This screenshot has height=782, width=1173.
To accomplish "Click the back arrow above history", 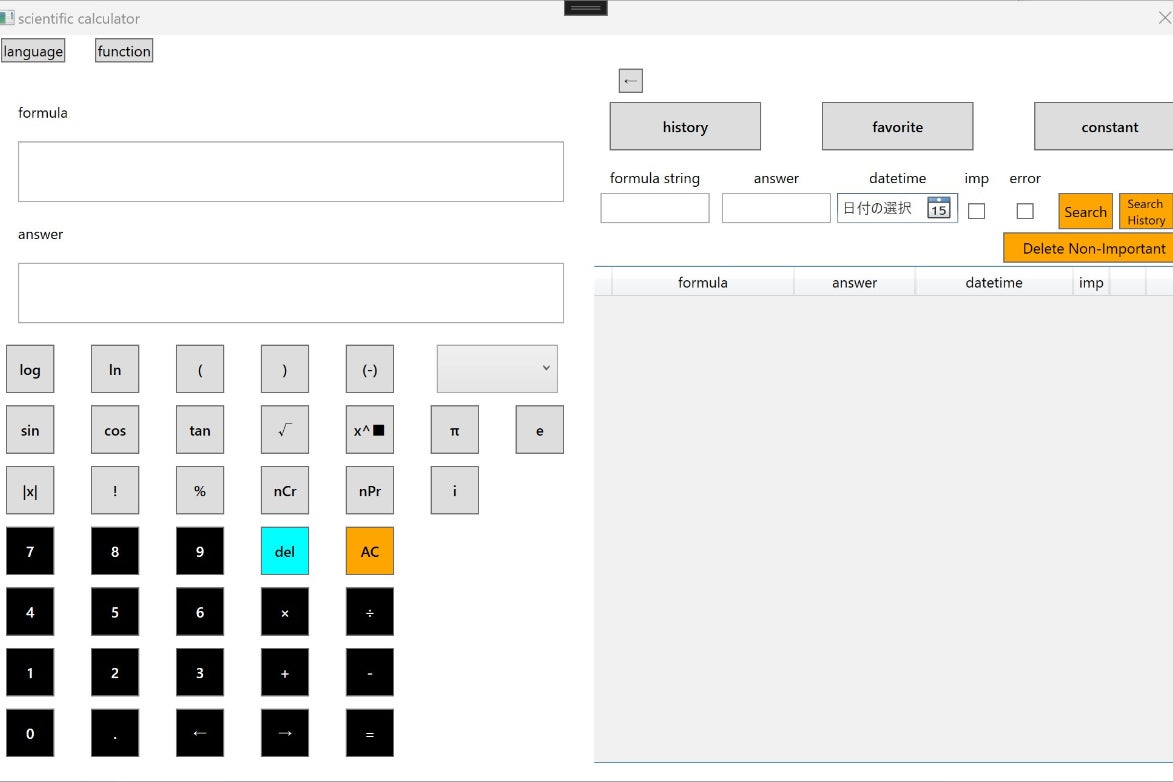I will (x=630, y=81).
